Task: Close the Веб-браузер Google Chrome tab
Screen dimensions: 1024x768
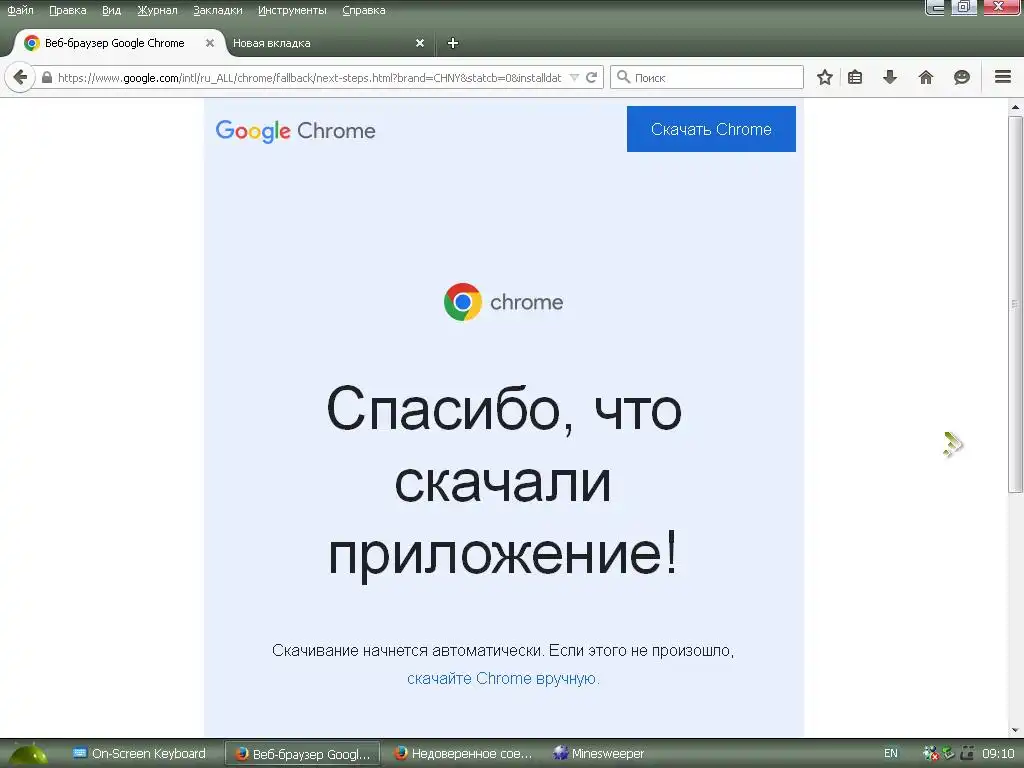Action: (210, 43)
